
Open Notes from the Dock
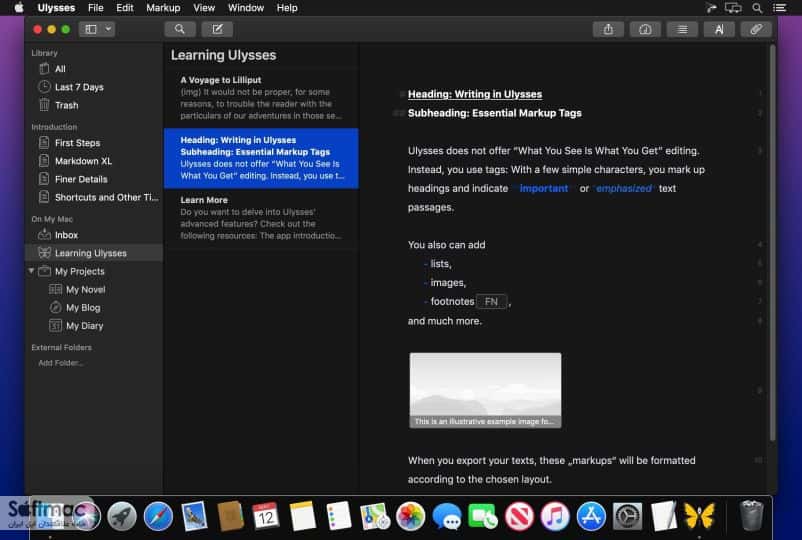coord(302,516)
